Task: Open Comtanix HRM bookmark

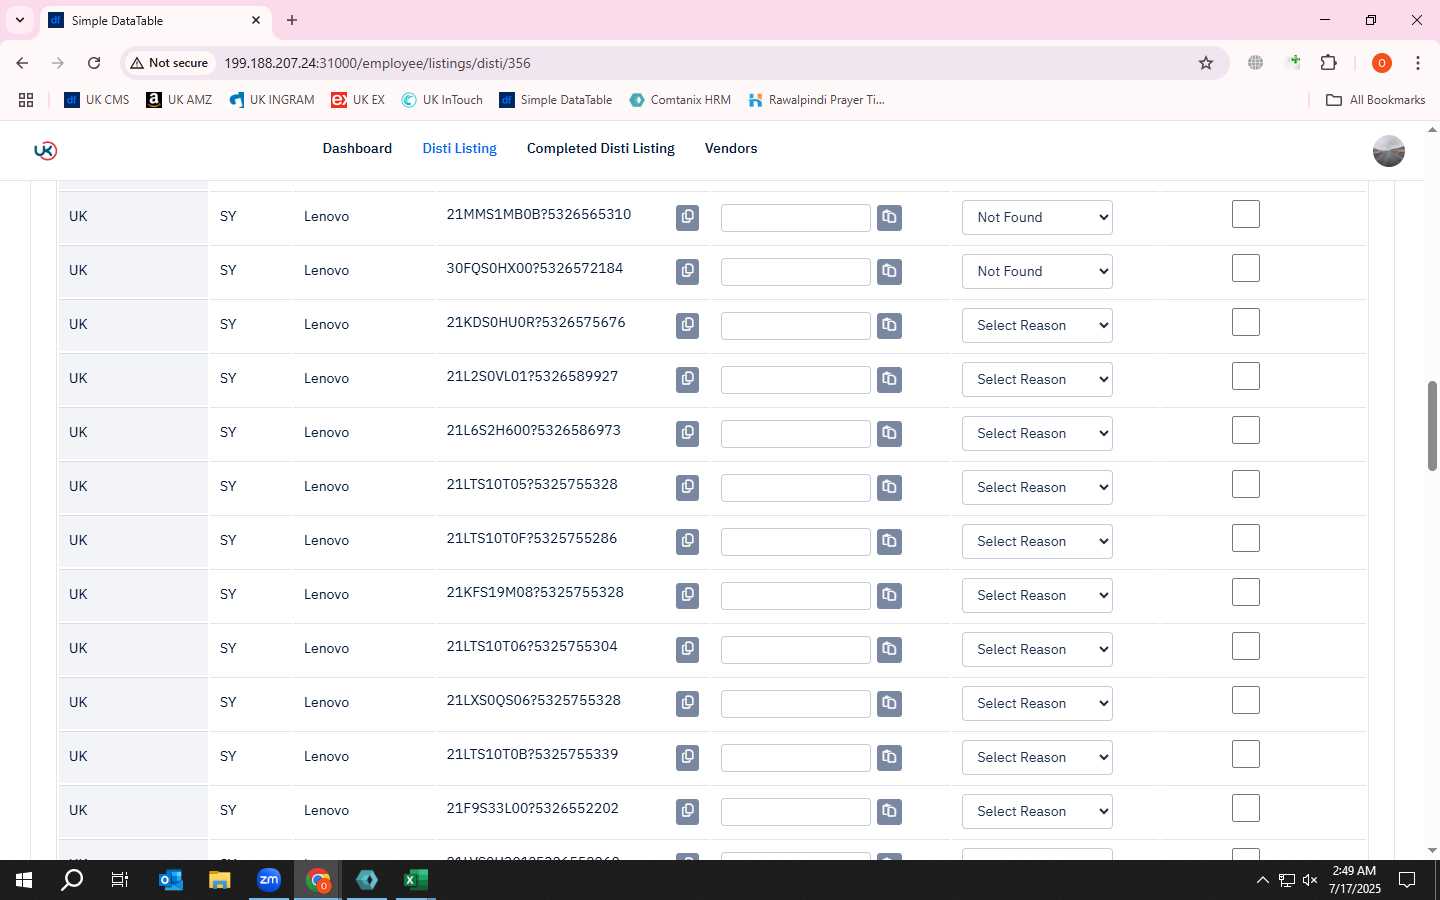Action: tap(680, 100)
